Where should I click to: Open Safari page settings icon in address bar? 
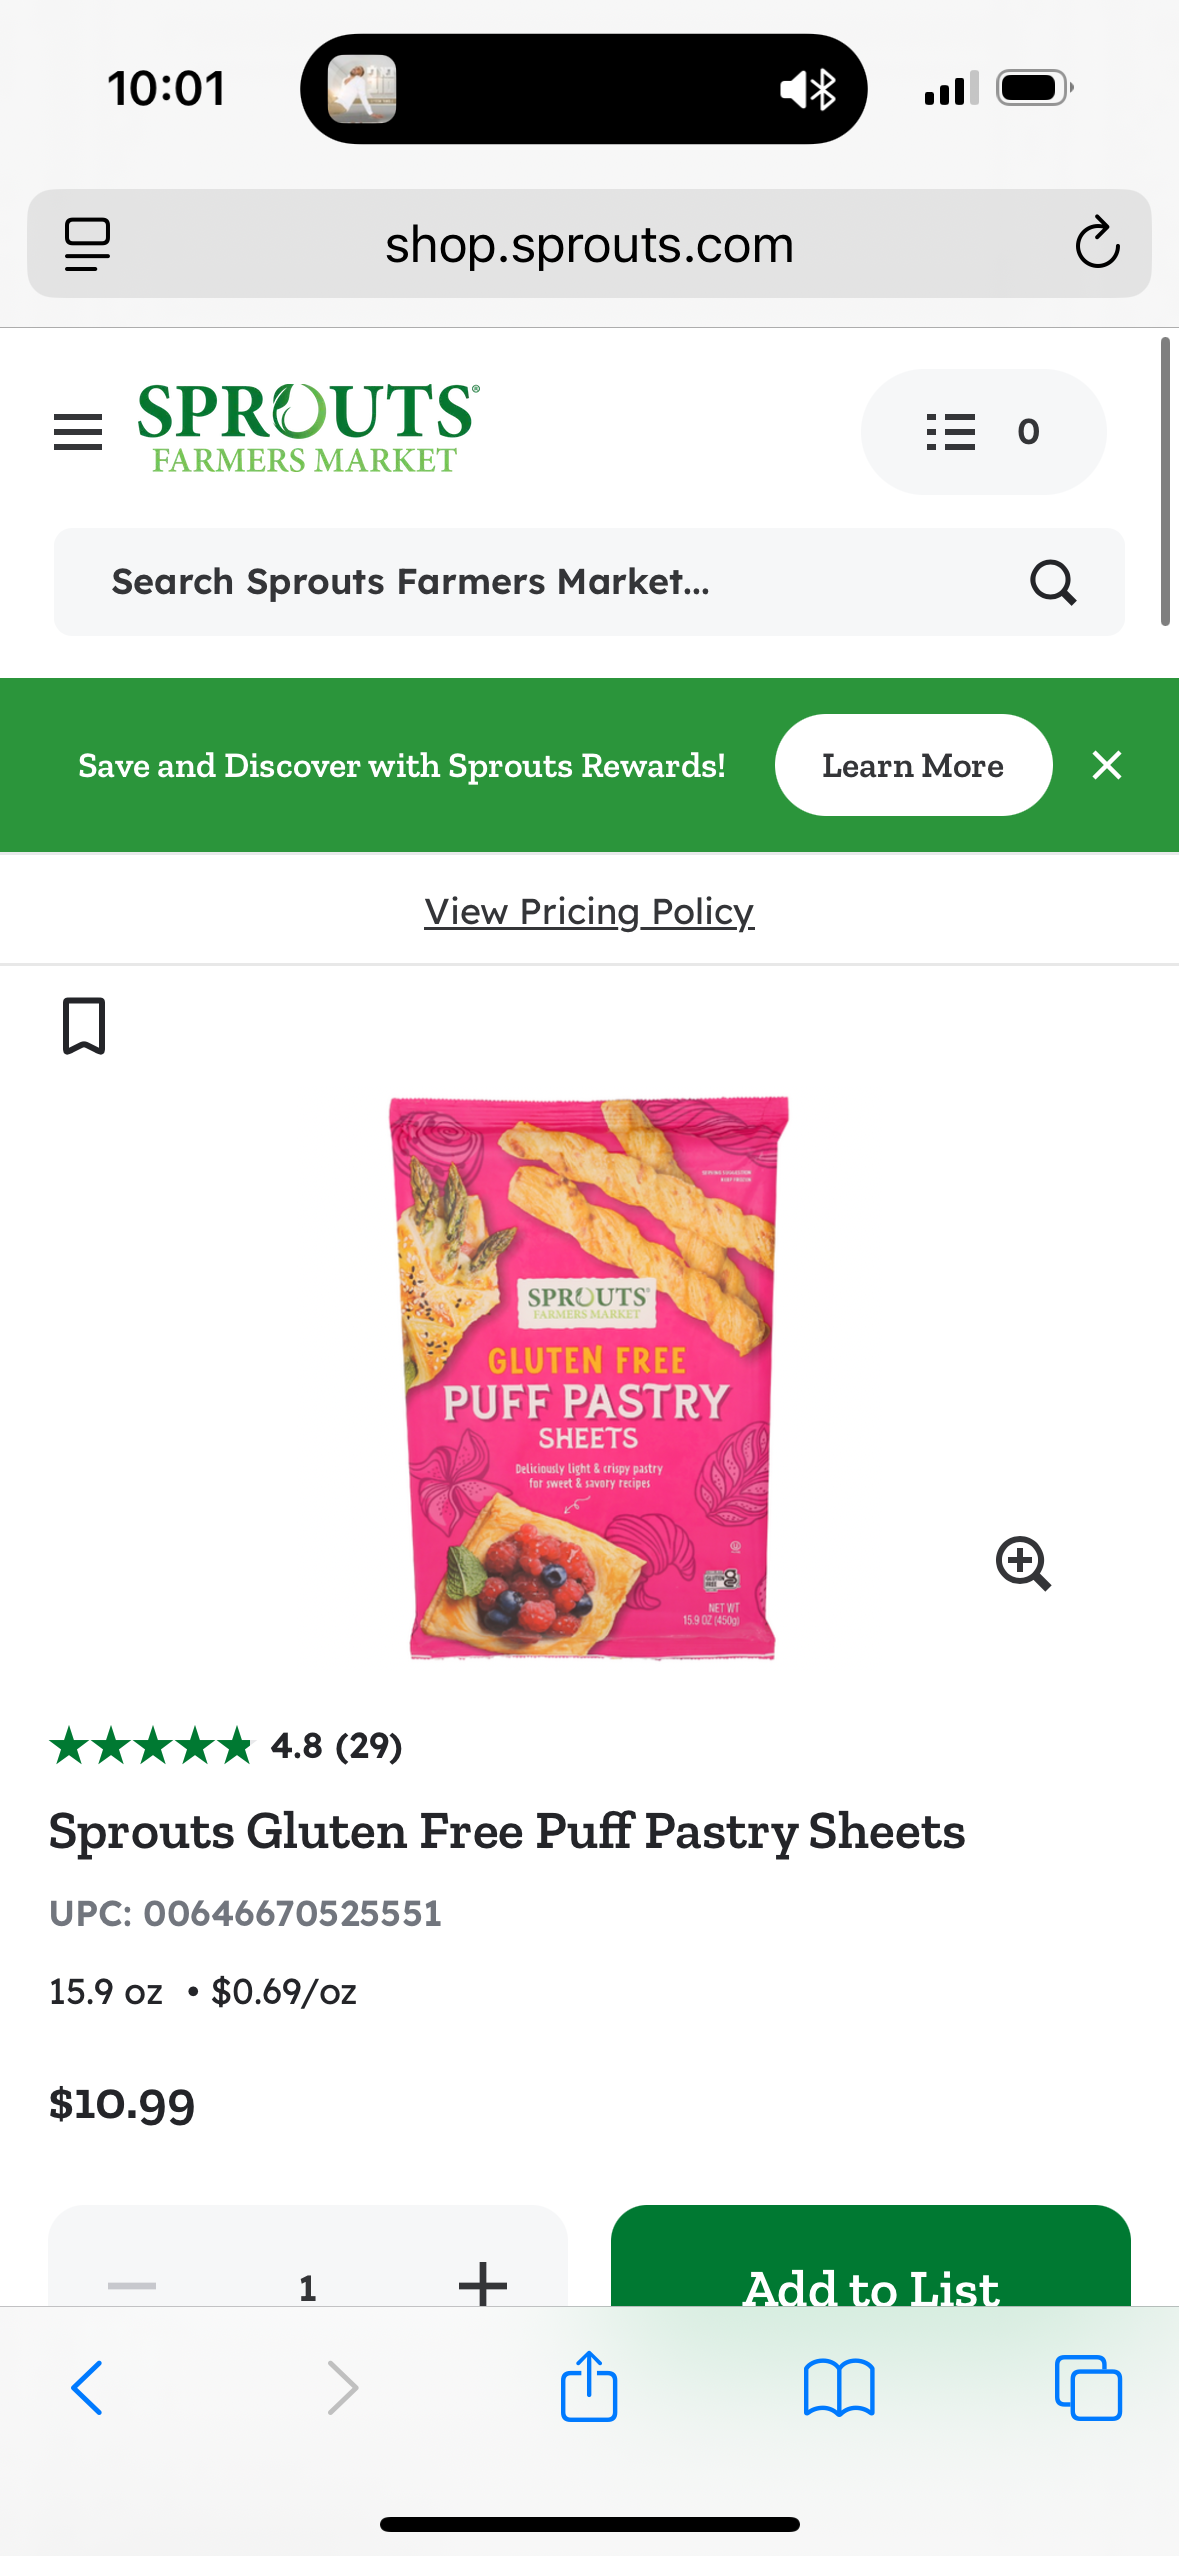88,244
